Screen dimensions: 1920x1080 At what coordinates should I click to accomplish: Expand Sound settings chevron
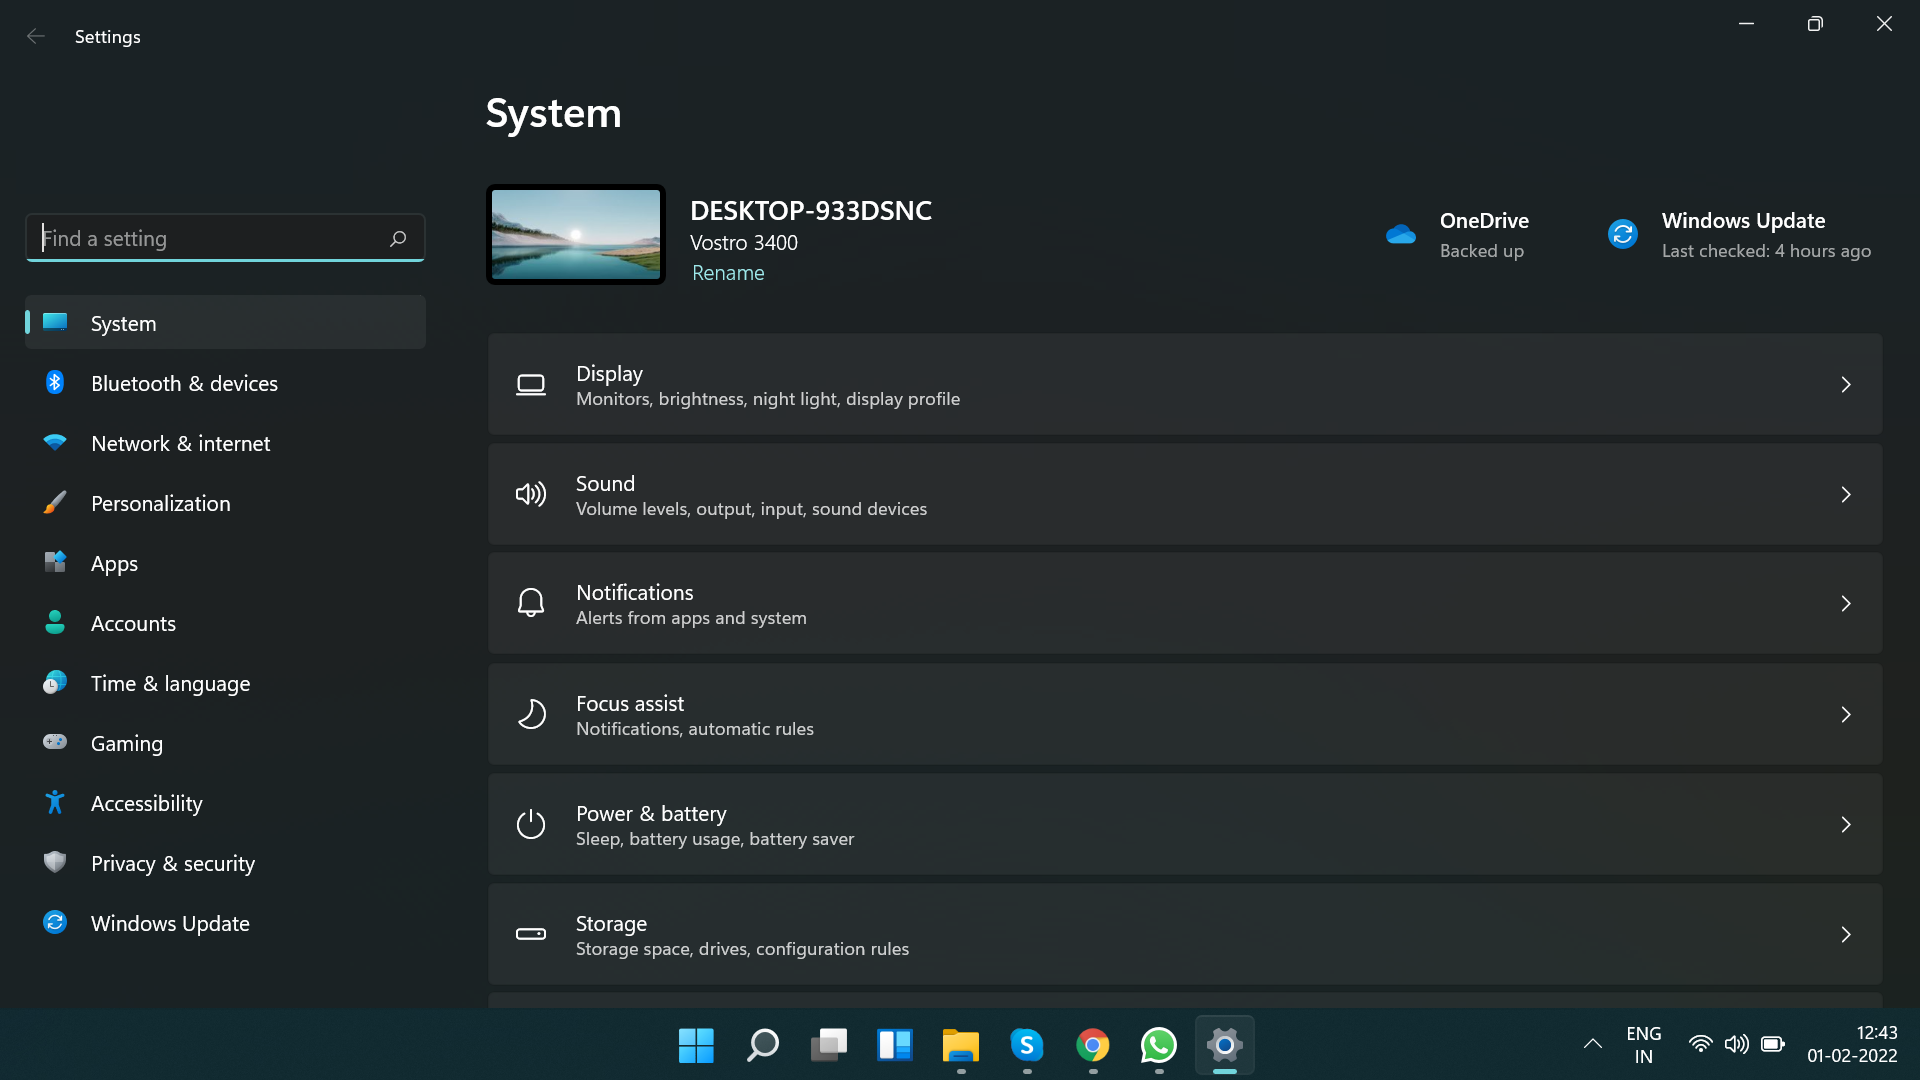point(1845,495)
